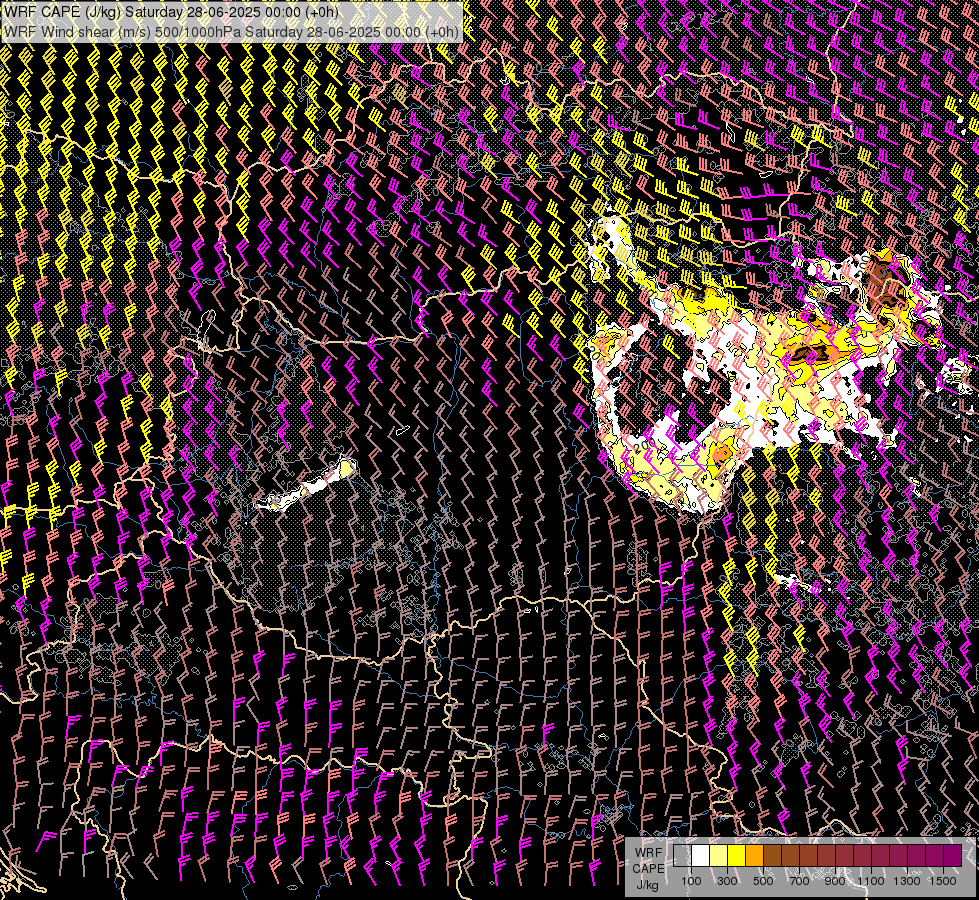Click the legend value 1500
This screenshot has height=900, width=979.
(943, 881)
